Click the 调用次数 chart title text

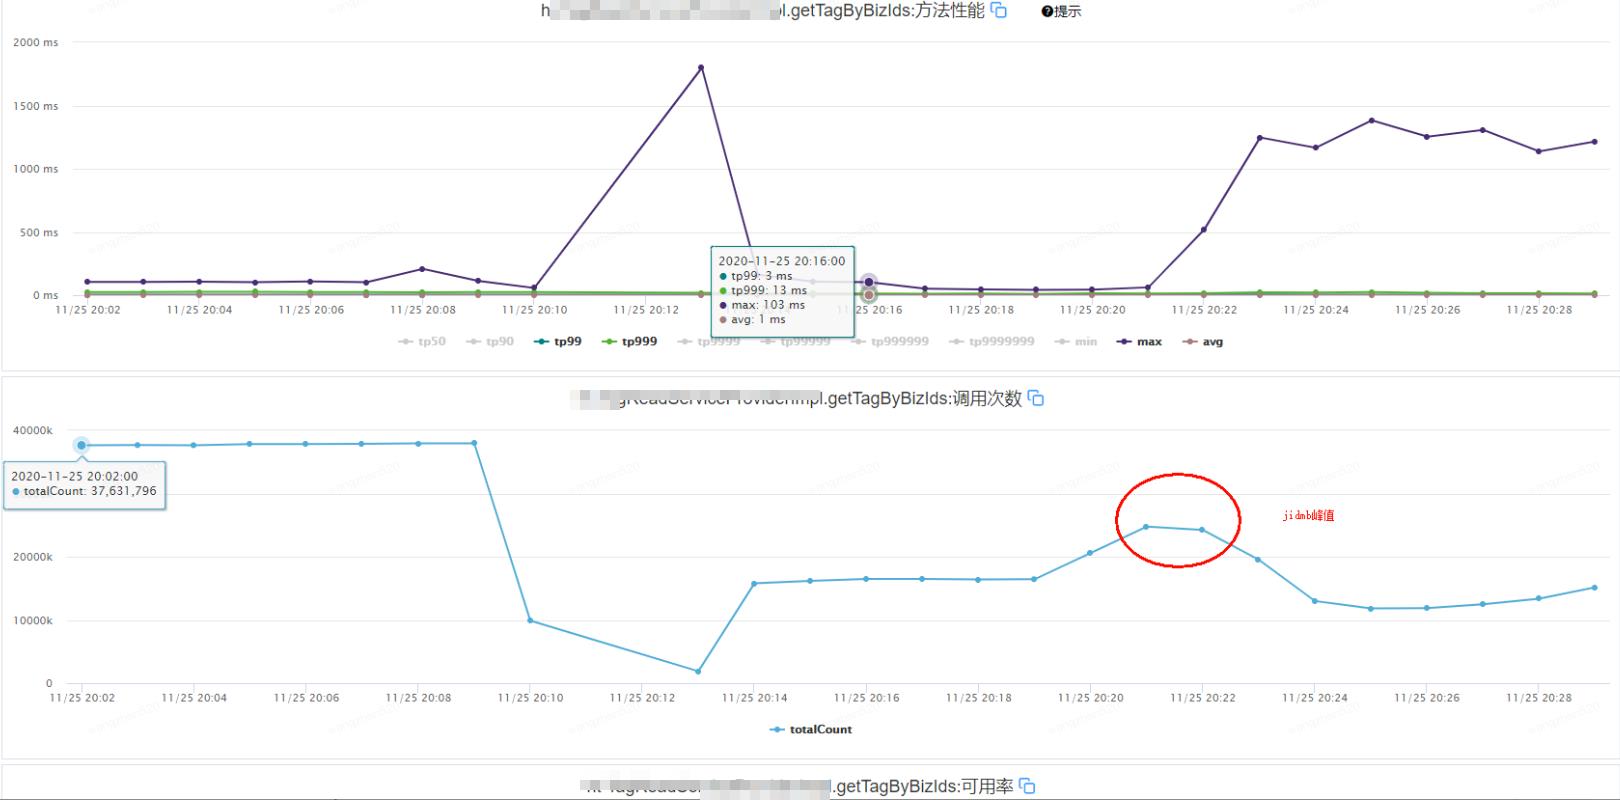point(797,398)
